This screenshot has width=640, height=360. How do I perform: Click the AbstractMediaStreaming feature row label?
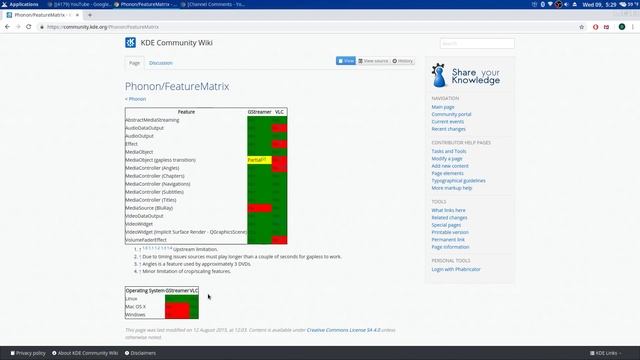(x=152, y=120)
